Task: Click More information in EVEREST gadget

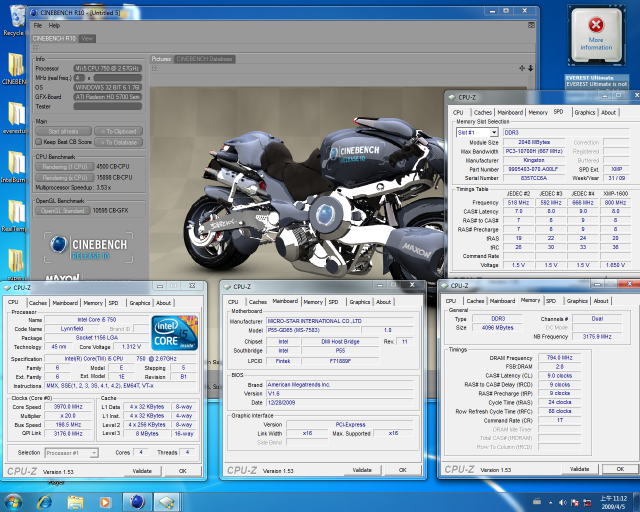Action: (596, 44)
